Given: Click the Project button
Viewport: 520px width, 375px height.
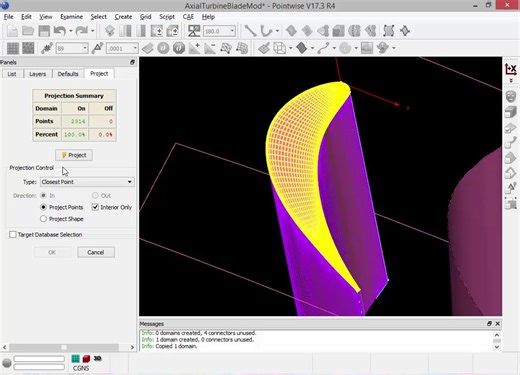Looking at the screenshot, I should tap(74, 155).
